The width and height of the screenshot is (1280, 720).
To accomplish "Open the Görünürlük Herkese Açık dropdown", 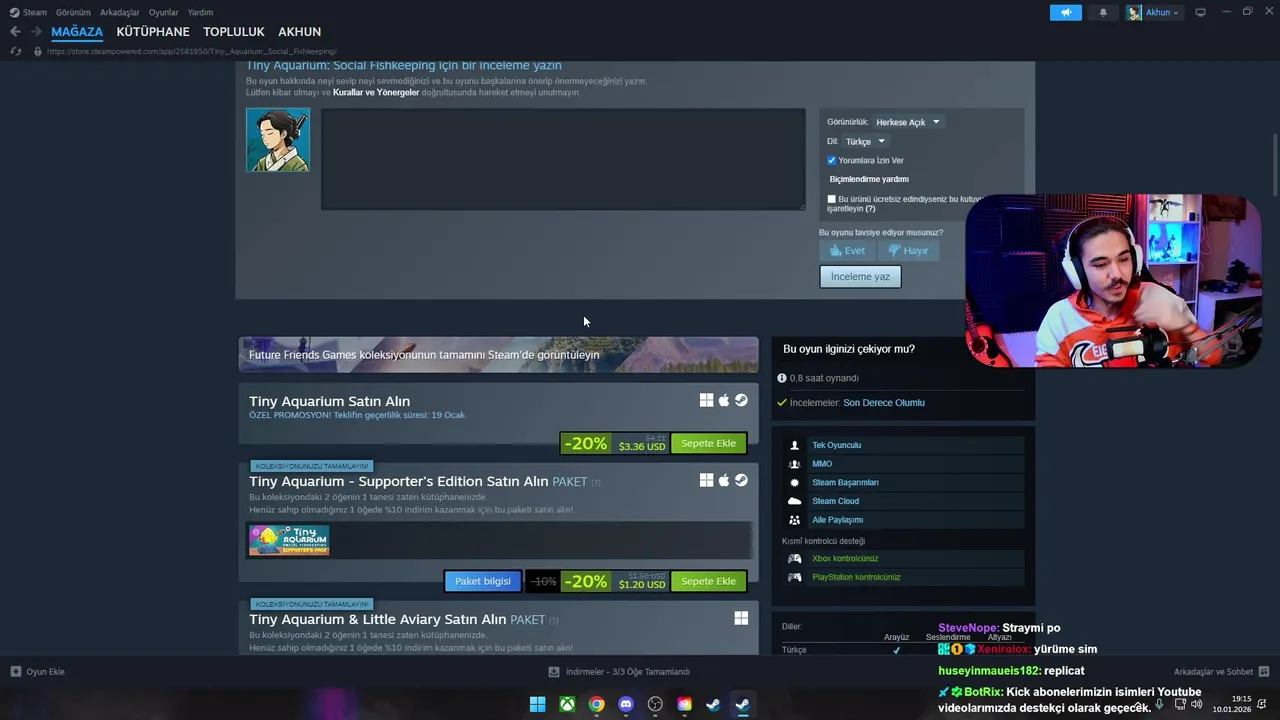I will point(908,122).
